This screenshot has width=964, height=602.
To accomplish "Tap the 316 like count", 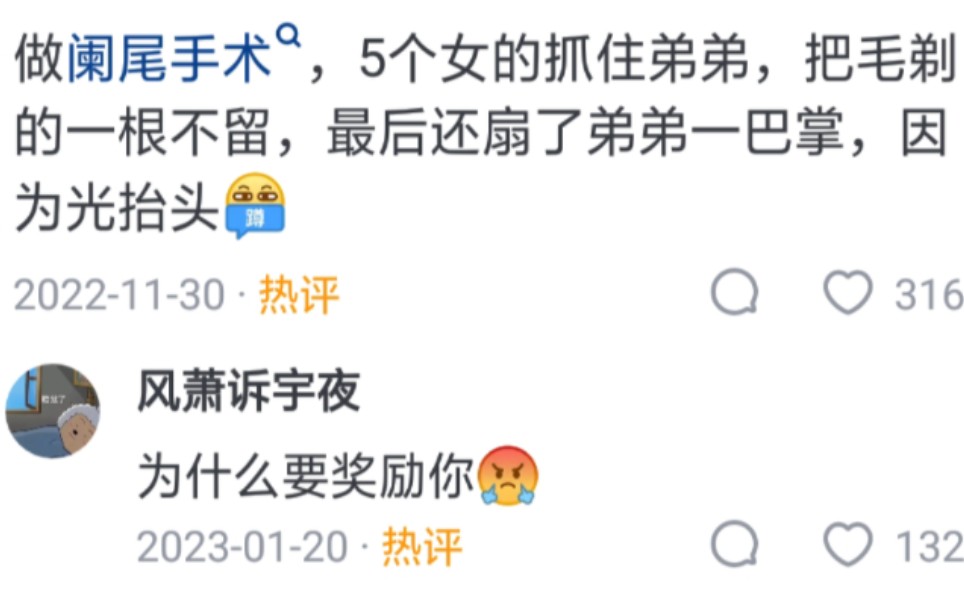I will [929, 295].
